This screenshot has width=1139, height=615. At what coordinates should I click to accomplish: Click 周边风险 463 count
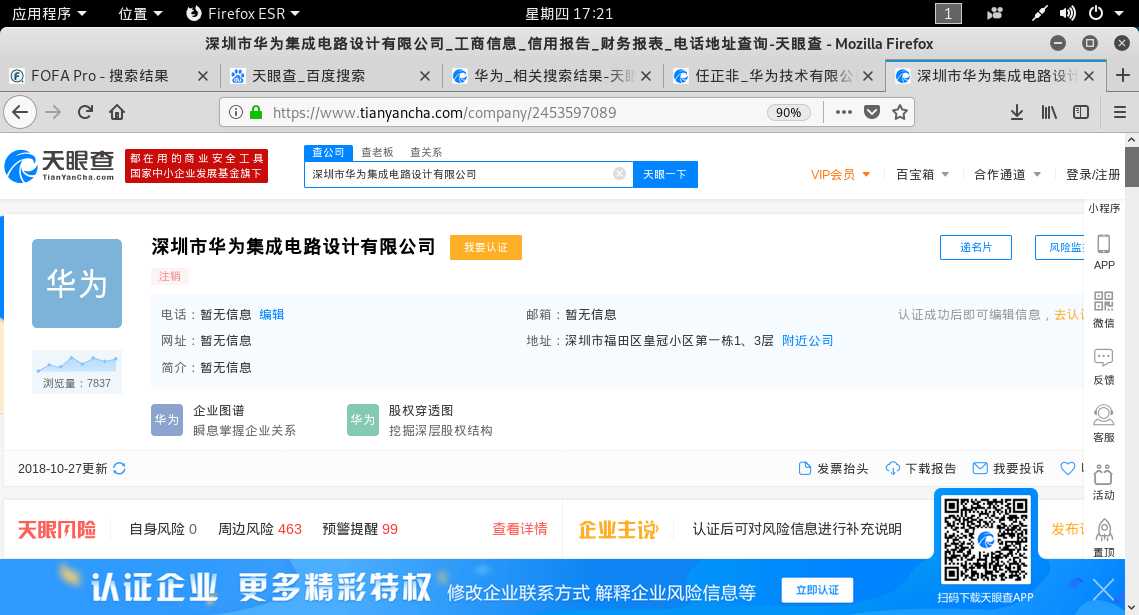(259, 529)
